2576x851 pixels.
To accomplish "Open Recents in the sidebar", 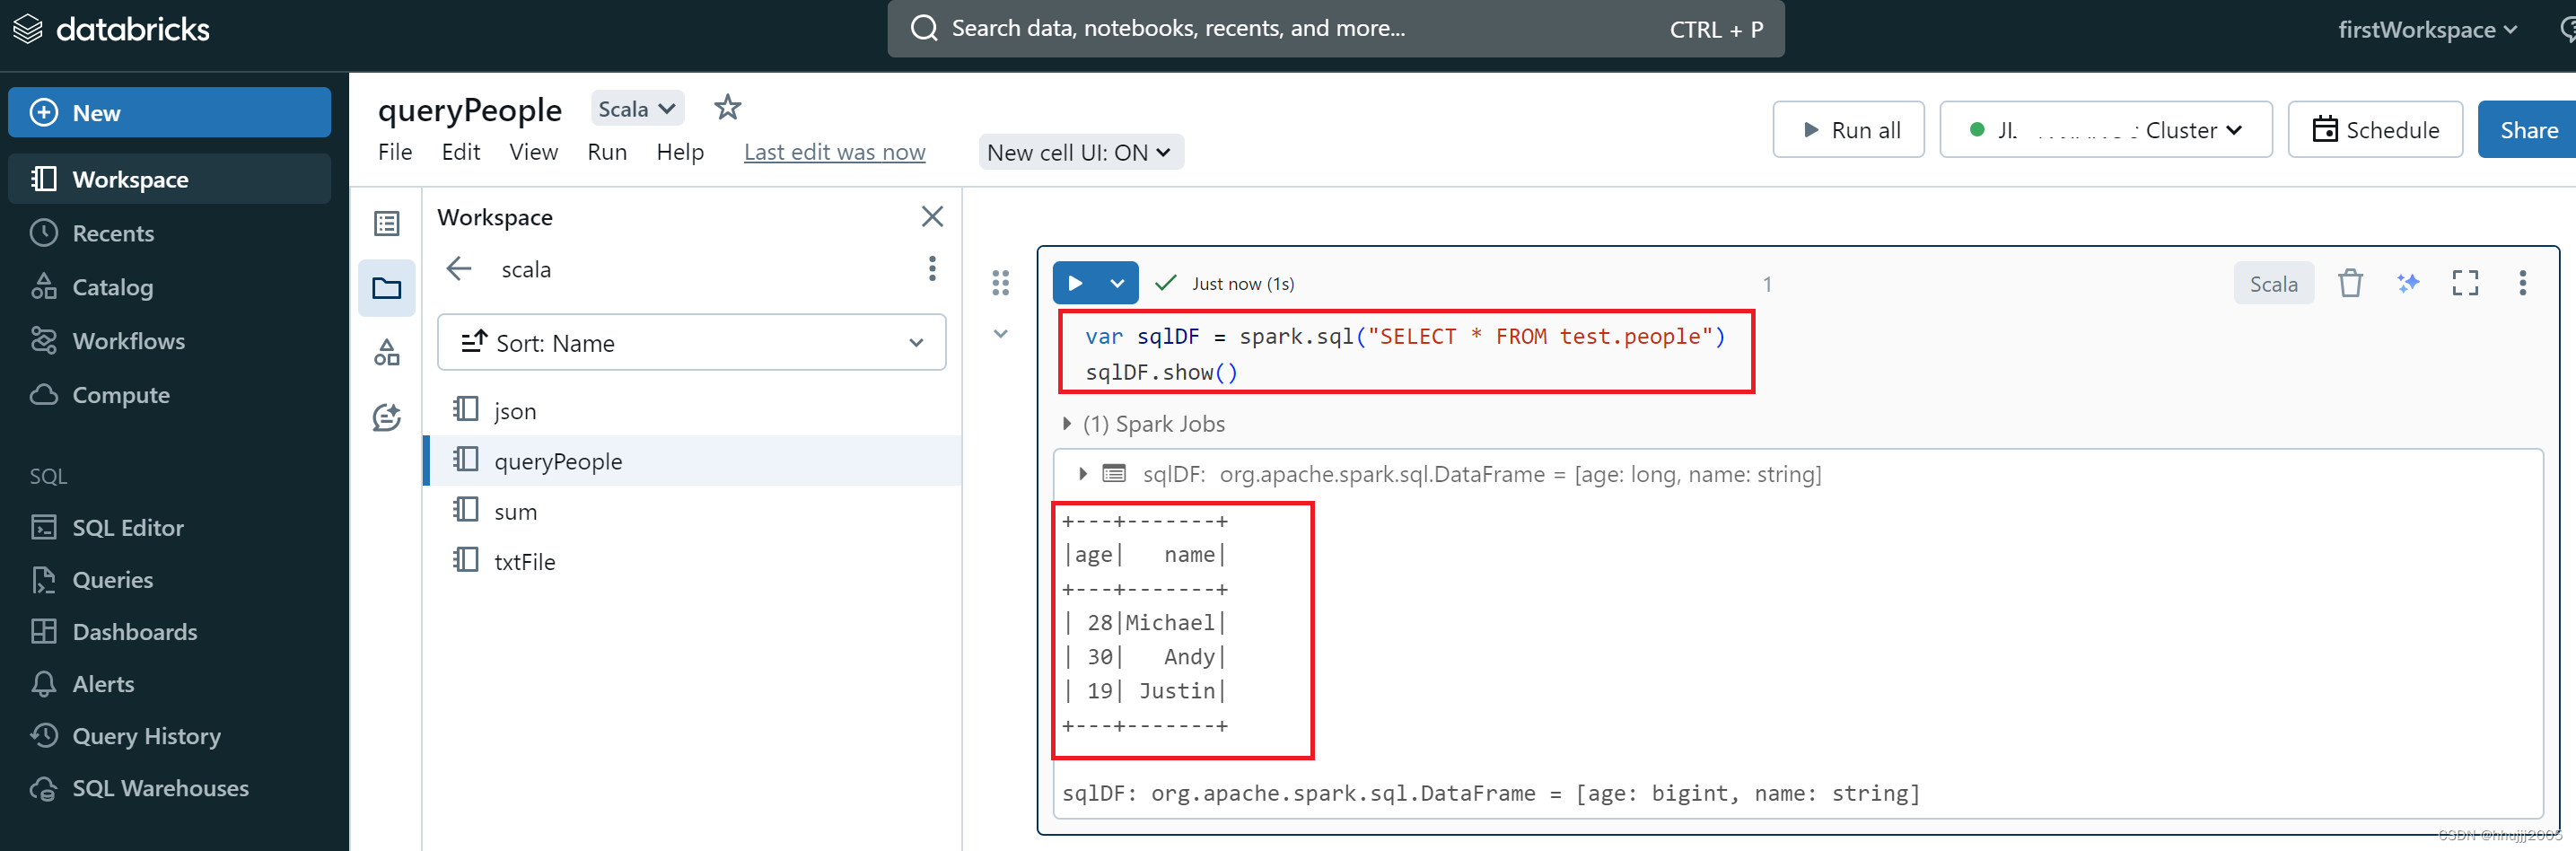I will (x=113, y=233).
